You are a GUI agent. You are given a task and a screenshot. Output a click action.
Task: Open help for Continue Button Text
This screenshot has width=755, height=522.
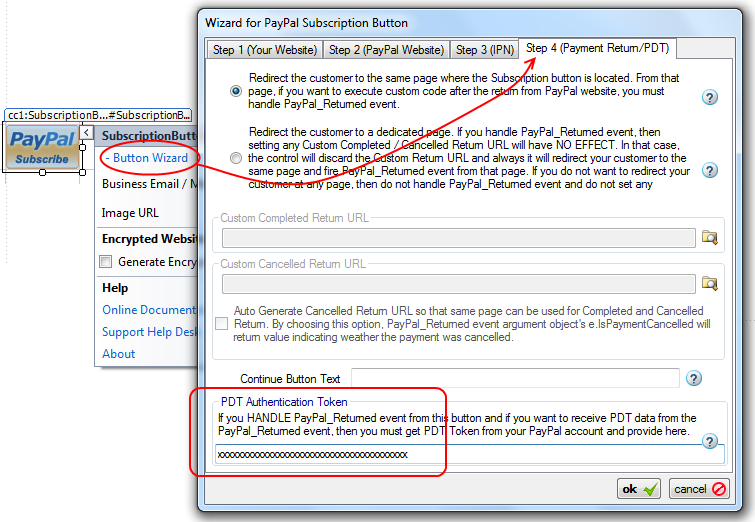pos(693,378)
